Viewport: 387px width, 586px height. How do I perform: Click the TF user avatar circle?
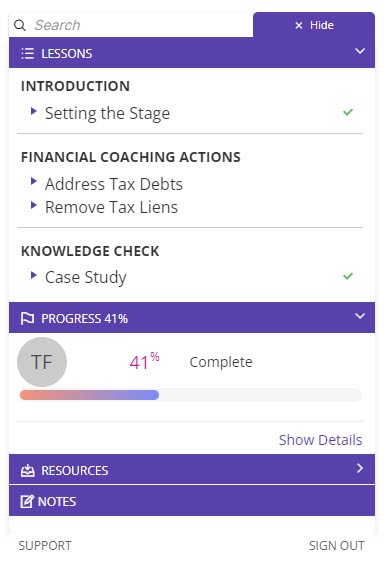pos(42,362)
